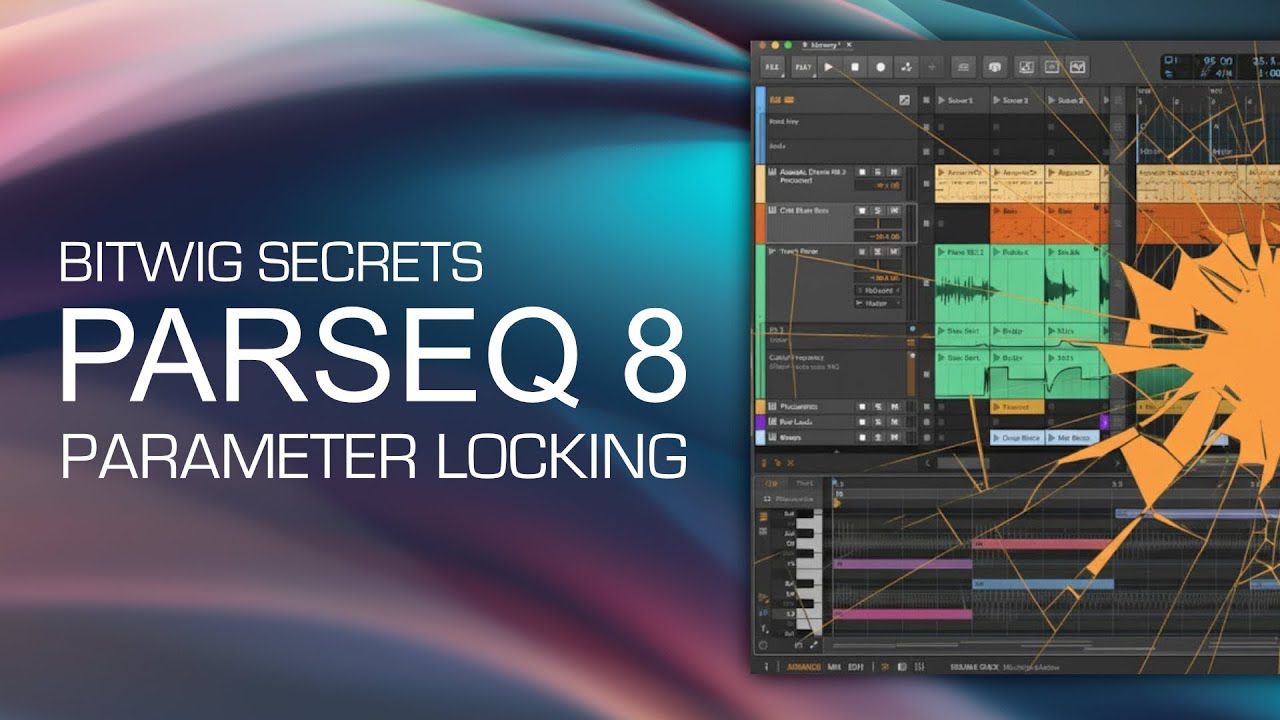Arm recording with the round Record button
The width and height of the screenshot is (1280, 720).
(881, 67)
